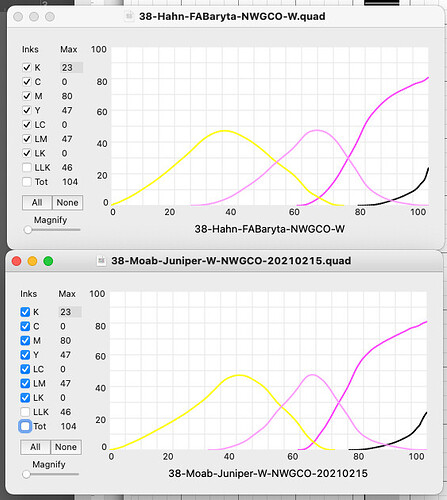The image size is (447, 500).
Task: Zoom the Moab-Juniper window with green button
Action: coord(48,261)
